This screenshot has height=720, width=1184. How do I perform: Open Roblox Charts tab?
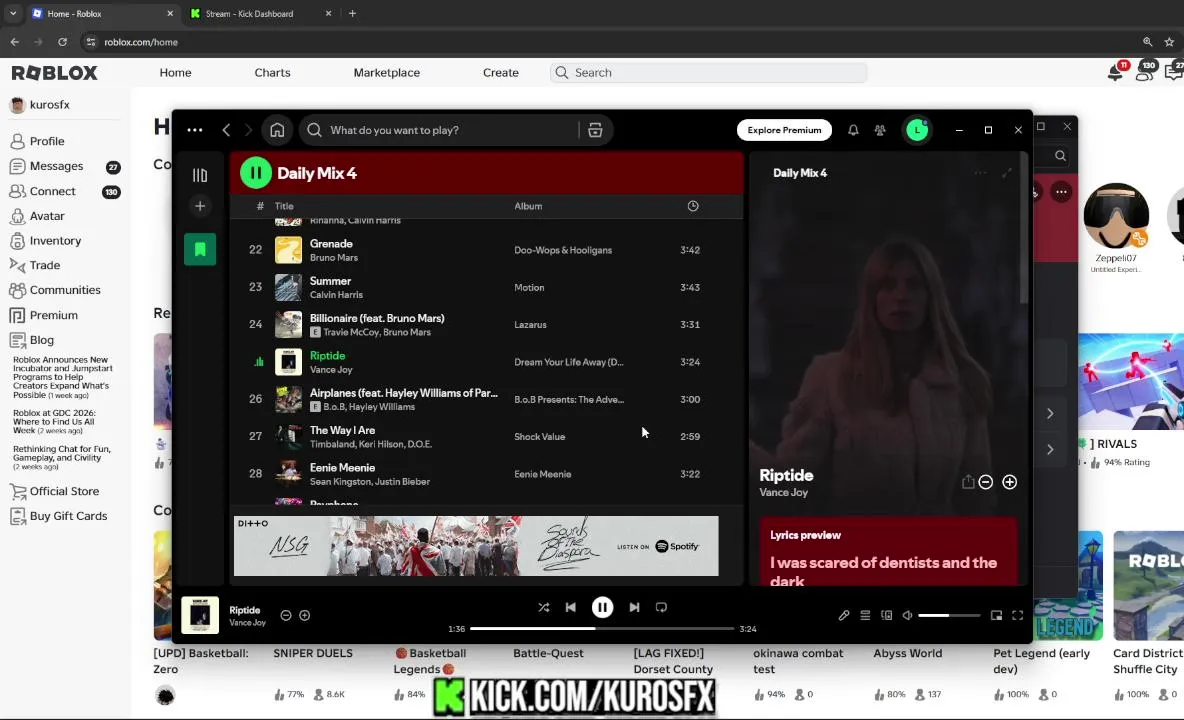pyautogui.click(x=272, y=72)
